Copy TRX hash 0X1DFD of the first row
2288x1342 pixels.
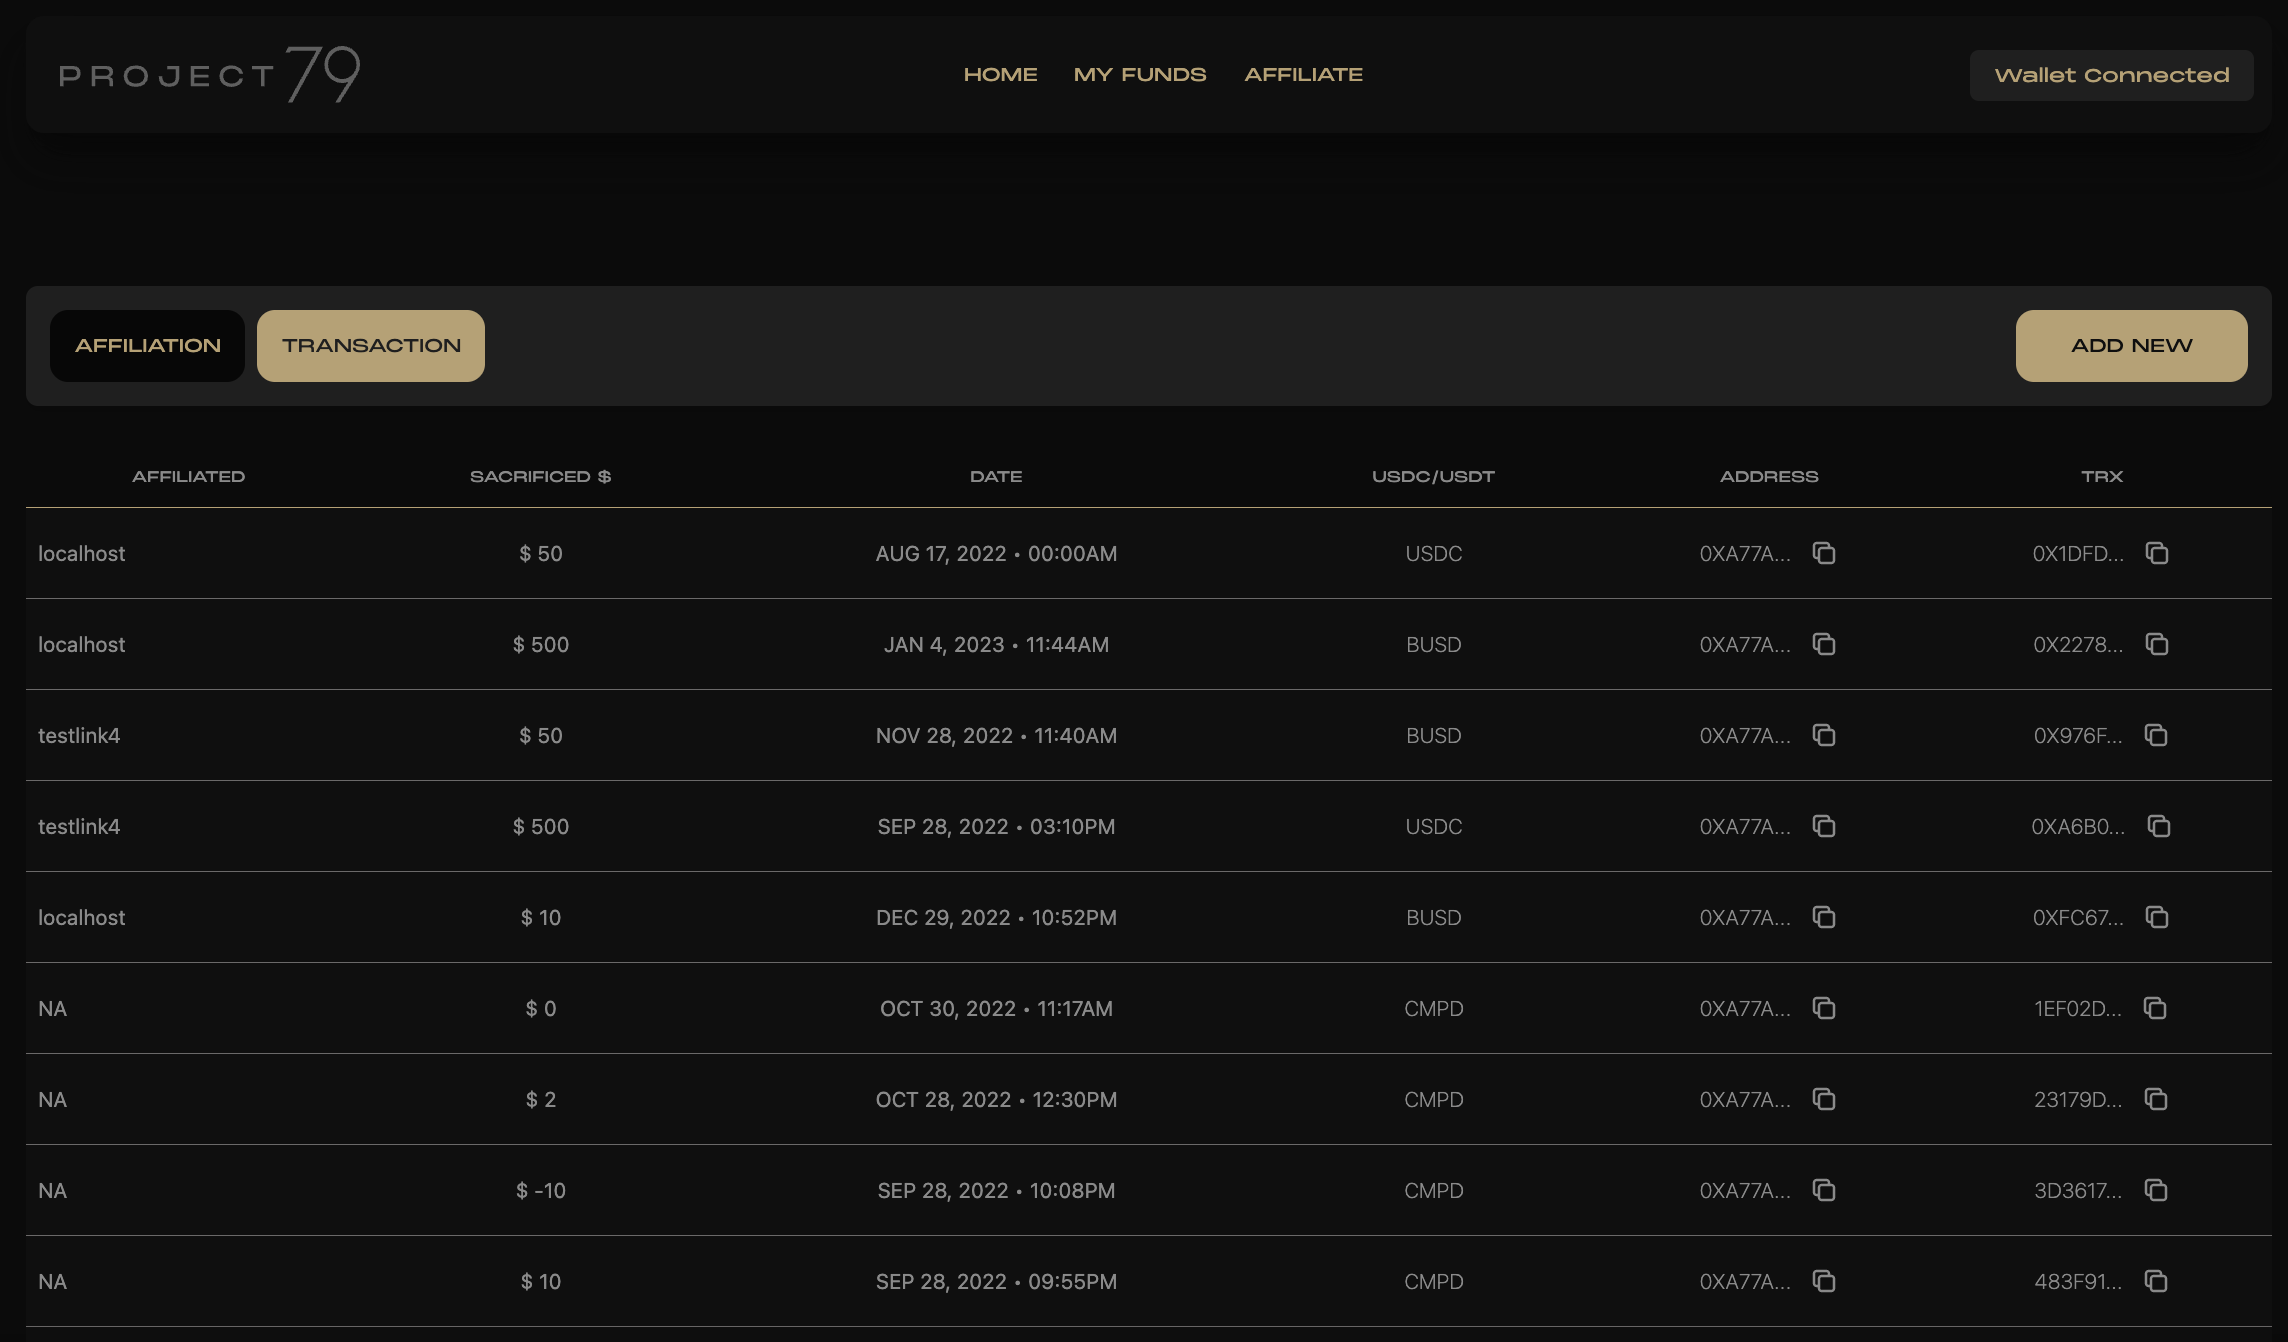tap(2158, 553)
